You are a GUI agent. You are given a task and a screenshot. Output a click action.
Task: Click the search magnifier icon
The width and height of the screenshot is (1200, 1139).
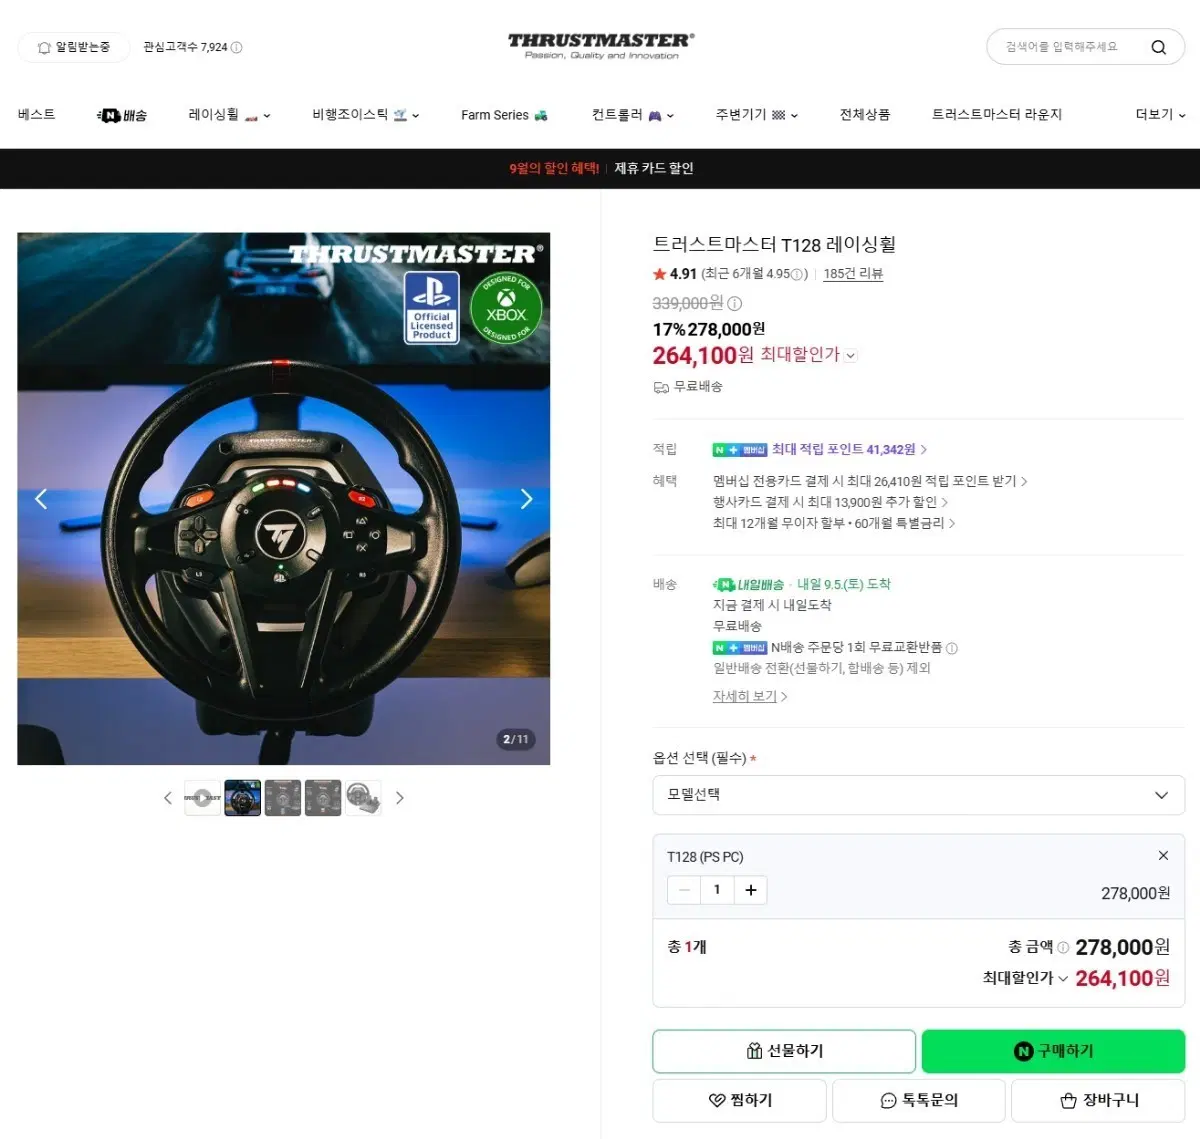click(x=1158, y=47)
